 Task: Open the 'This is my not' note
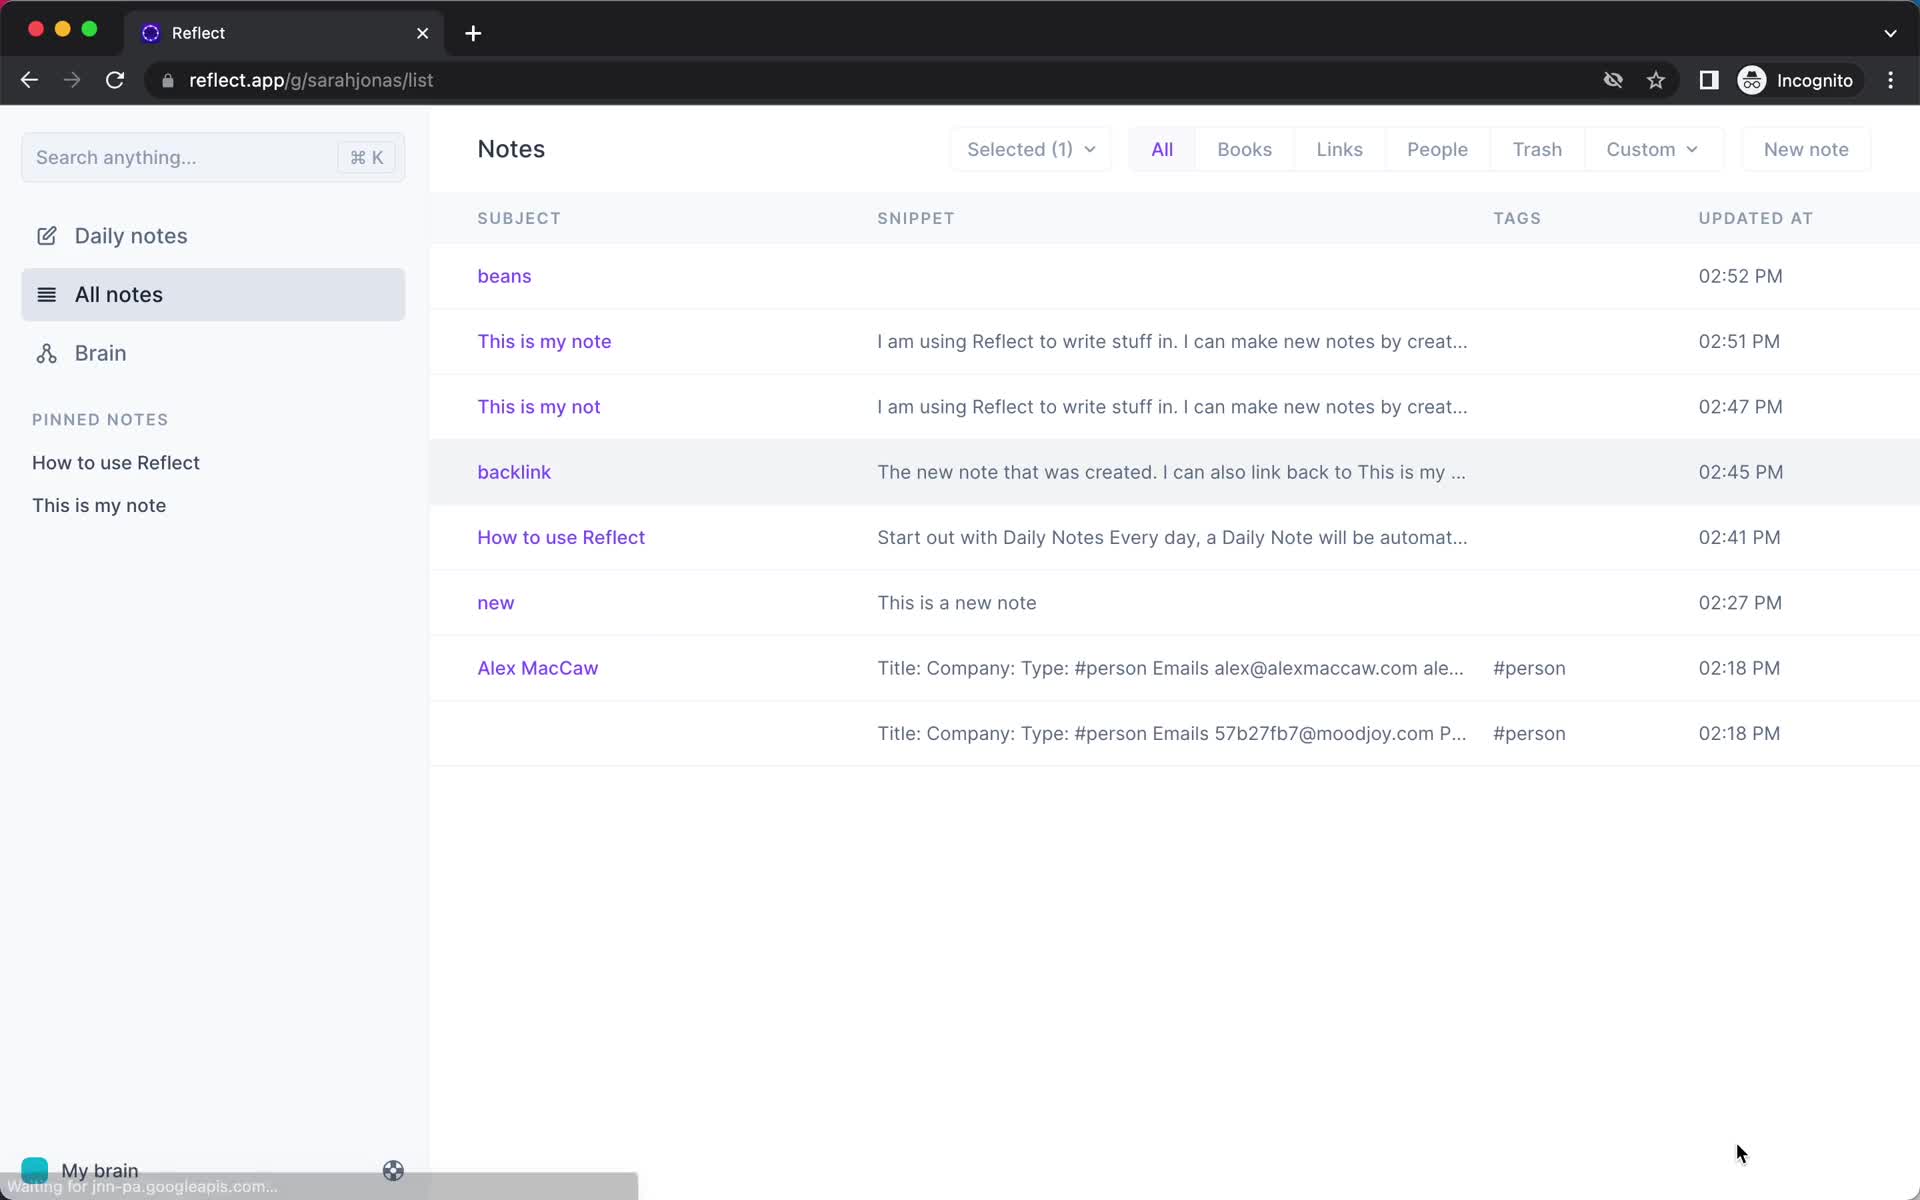click(x=538, y=407)
